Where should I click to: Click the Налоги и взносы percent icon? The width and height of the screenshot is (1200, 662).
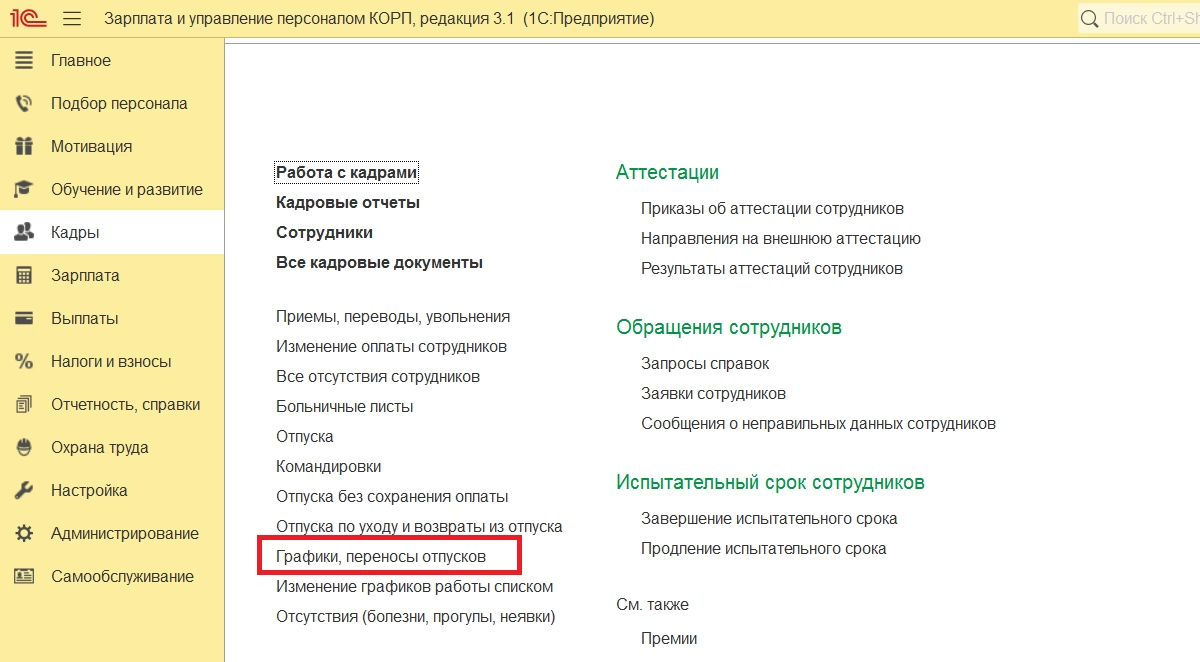click(24, 362)
